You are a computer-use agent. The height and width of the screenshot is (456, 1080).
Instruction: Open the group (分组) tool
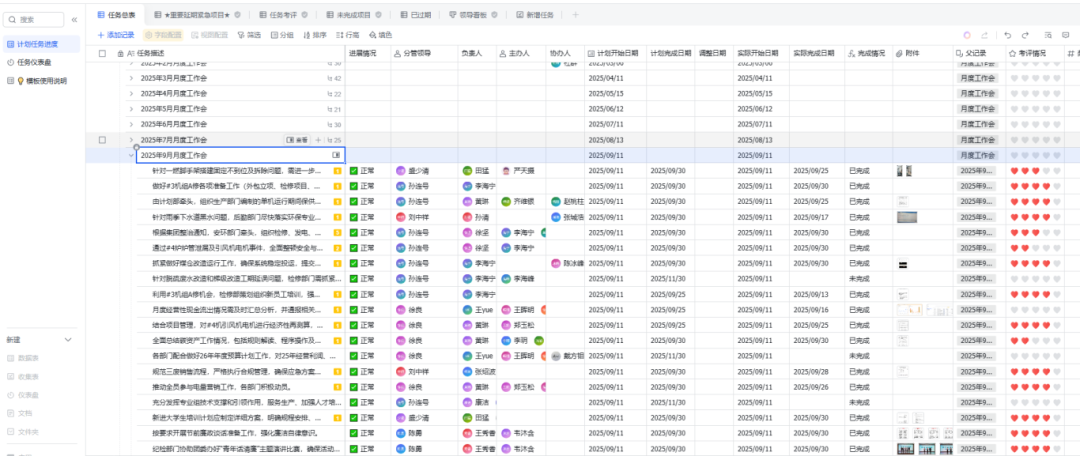(x=281, y=35)
